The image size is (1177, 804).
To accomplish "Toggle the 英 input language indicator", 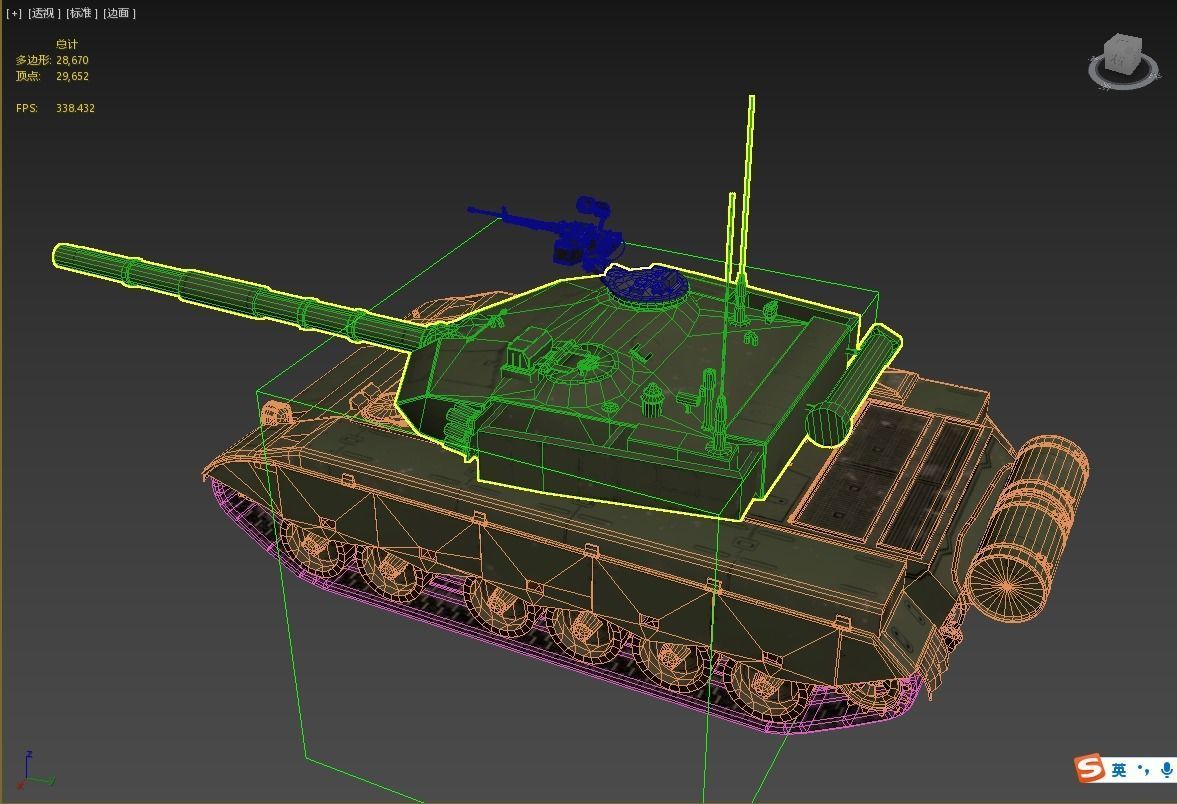I will pos(1118,770).
